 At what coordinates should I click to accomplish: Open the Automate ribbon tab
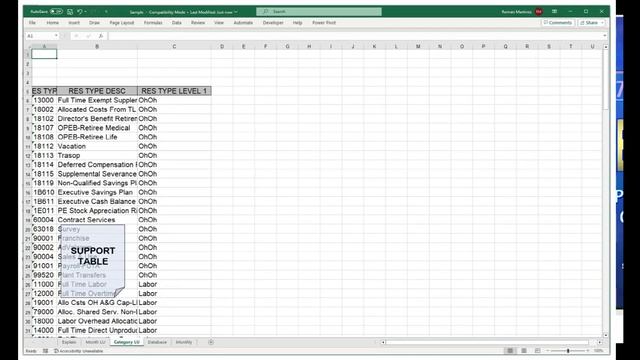pyautogui.click(x=243, y=23)
